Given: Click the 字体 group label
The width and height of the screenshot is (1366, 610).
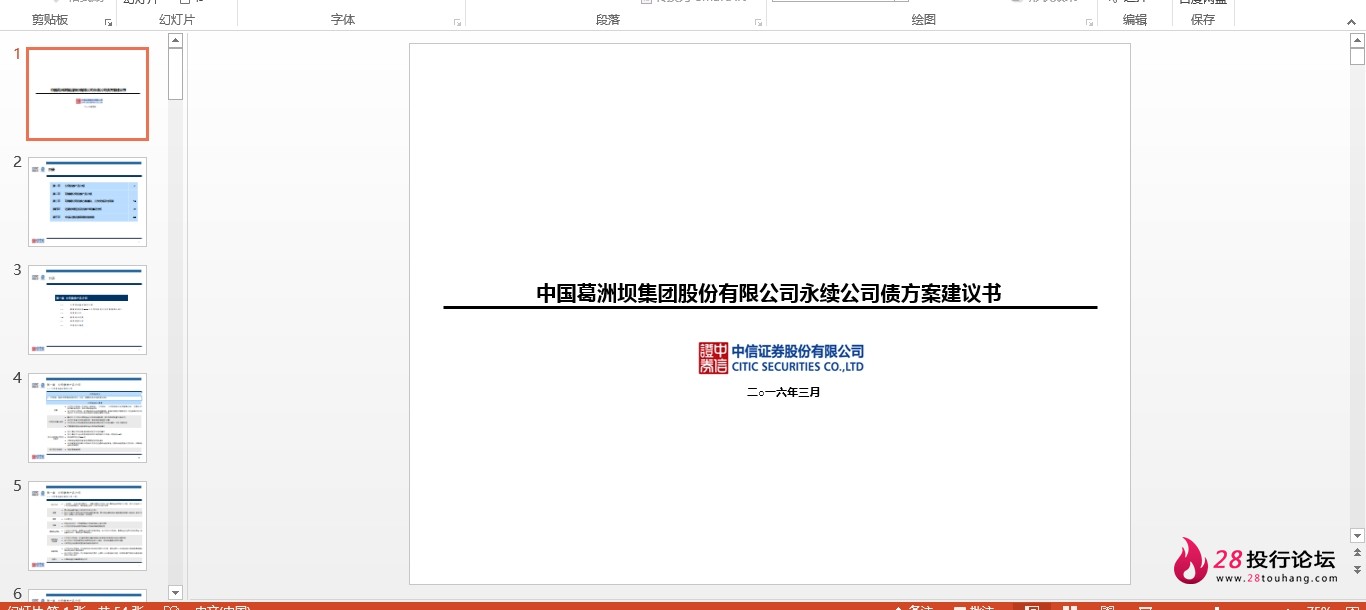Looking at the screenshot, I should point(343,20).
